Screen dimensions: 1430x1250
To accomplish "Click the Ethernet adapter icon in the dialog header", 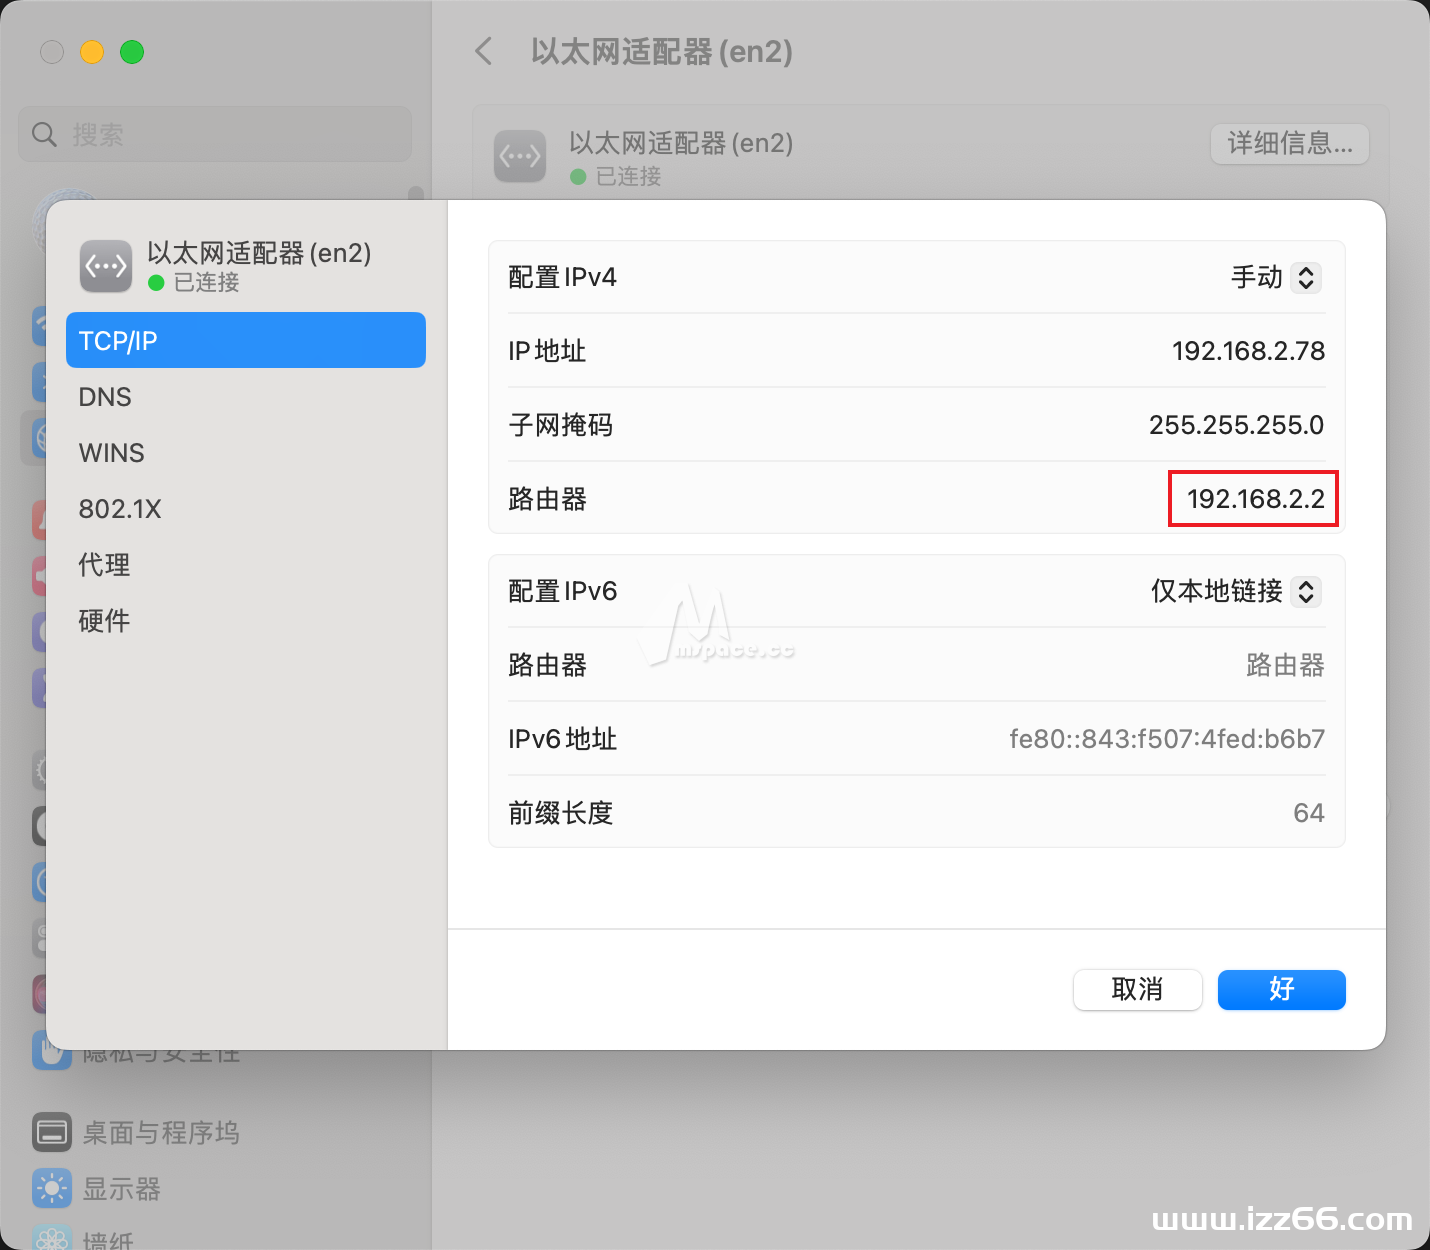I will click(105, 266).
